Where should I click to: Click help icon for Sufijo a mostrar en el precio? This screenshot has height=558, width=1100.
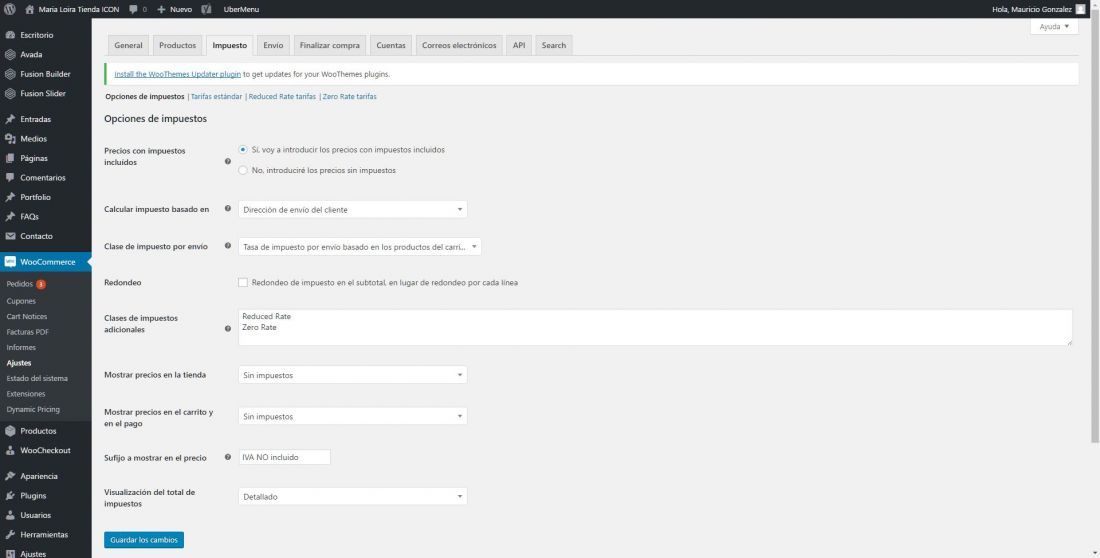pyautogui.click(x=227, y=457)
